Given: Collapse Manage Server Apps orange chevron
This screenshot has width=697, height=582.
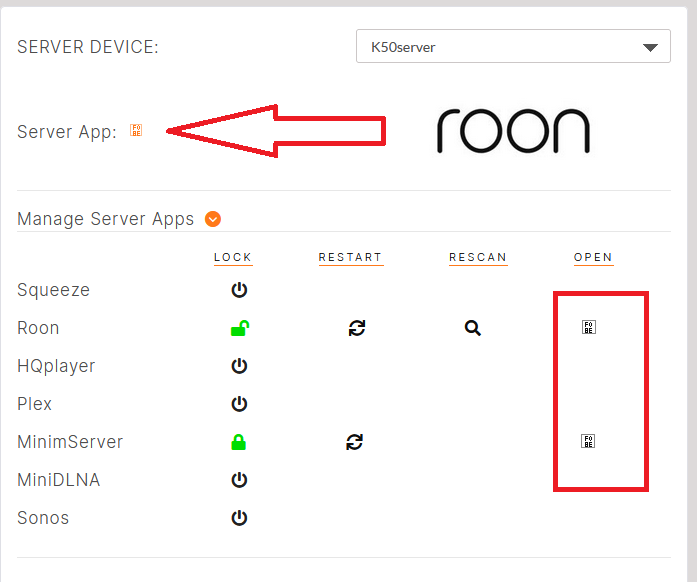Looking at the screenshot, I should pos(212,219).
